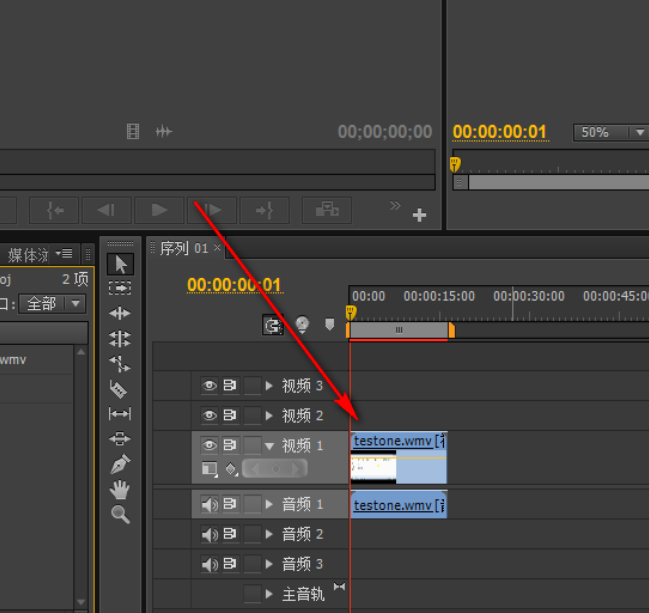Select the Track Select tool
This screenshot has width=649, height=613.
click(121, 288)
